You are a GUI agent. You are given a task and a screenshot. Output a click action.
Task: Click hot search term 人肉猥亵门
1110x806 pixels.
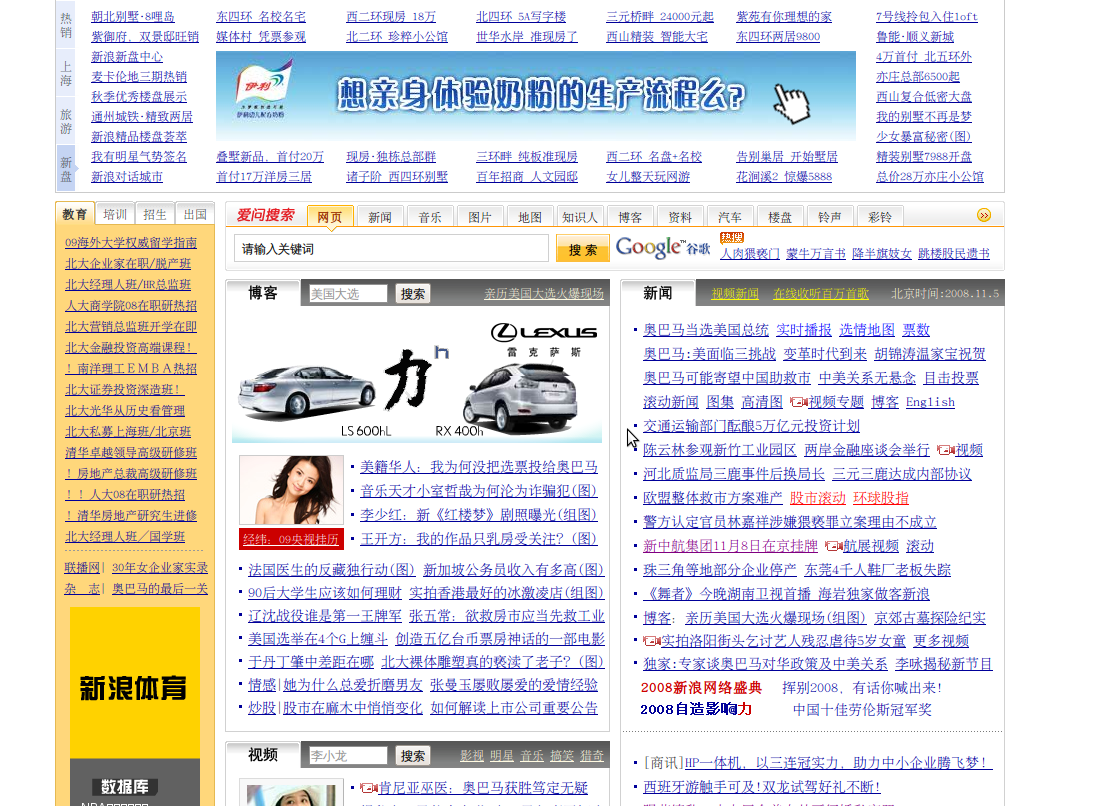(750, 253)
